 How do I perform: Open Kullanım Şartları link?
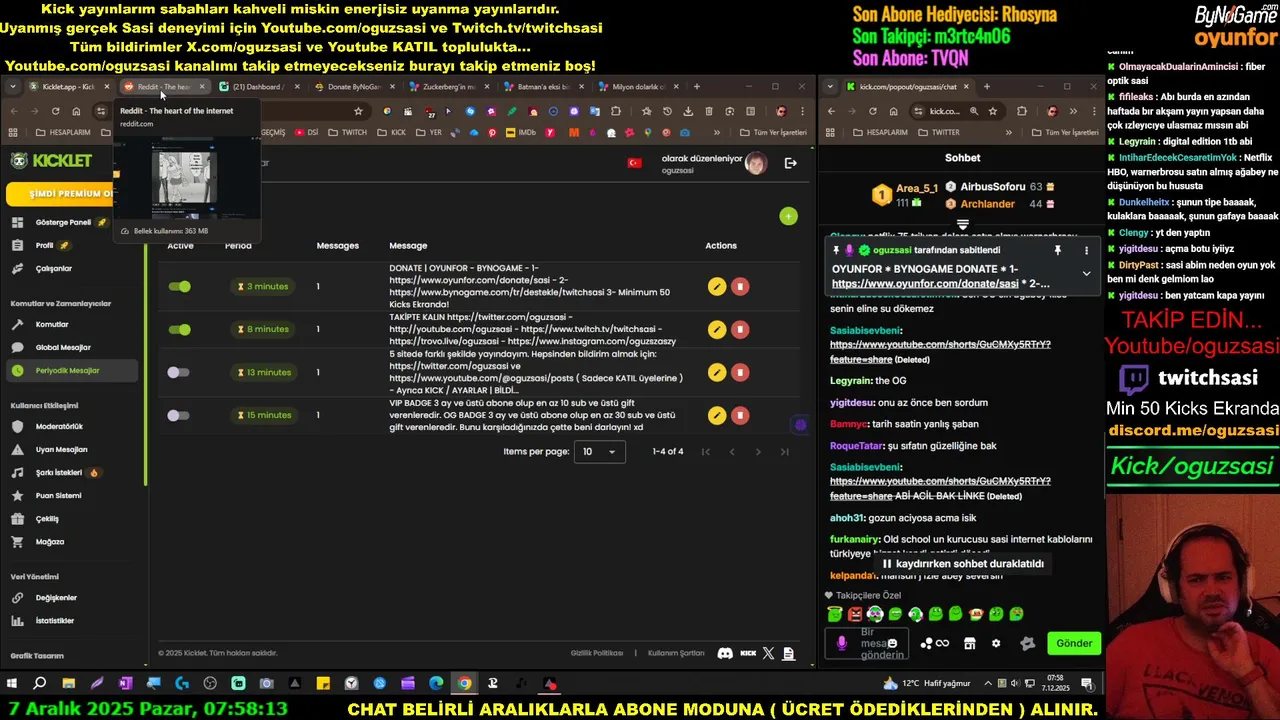[676, 653]
